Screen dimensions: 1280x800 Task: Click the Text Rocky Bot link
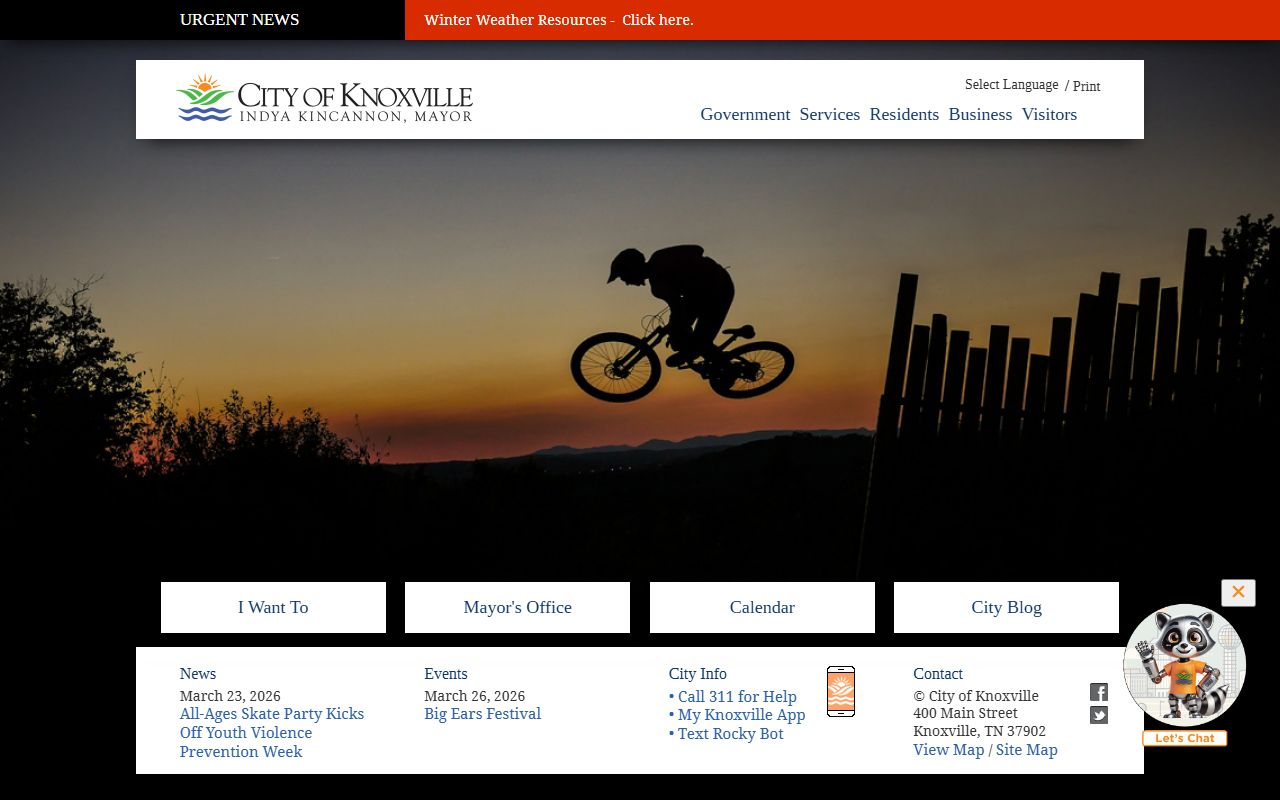point(730,734)
